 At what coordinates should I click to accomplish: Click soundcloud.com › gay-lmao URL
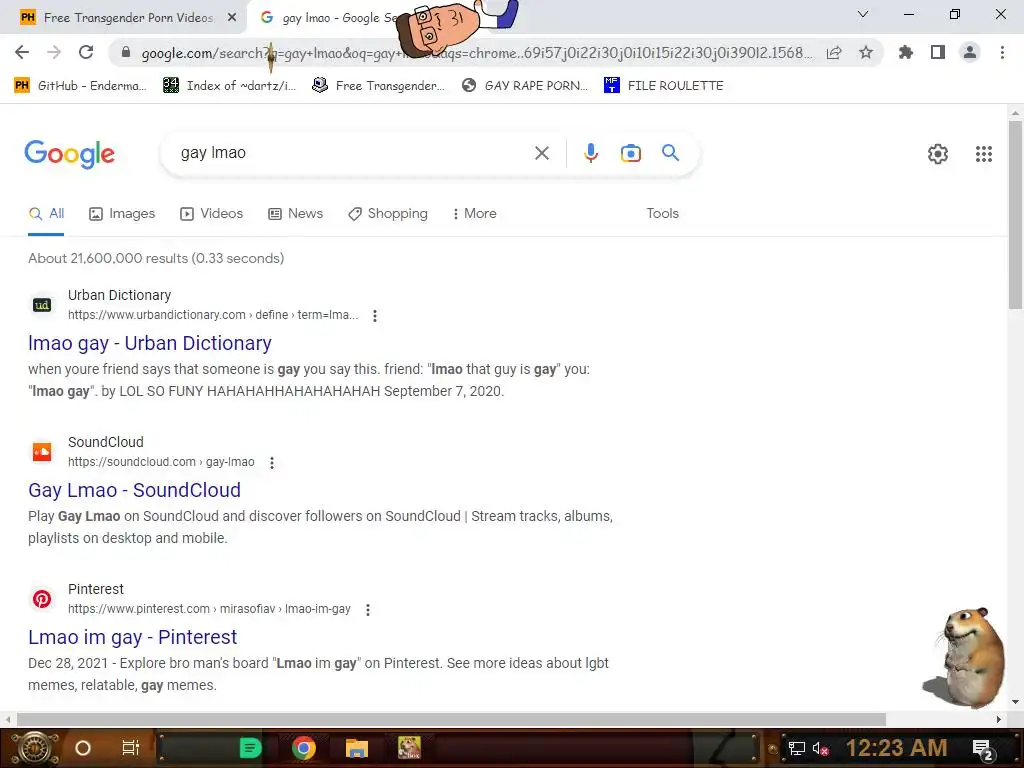161,462
